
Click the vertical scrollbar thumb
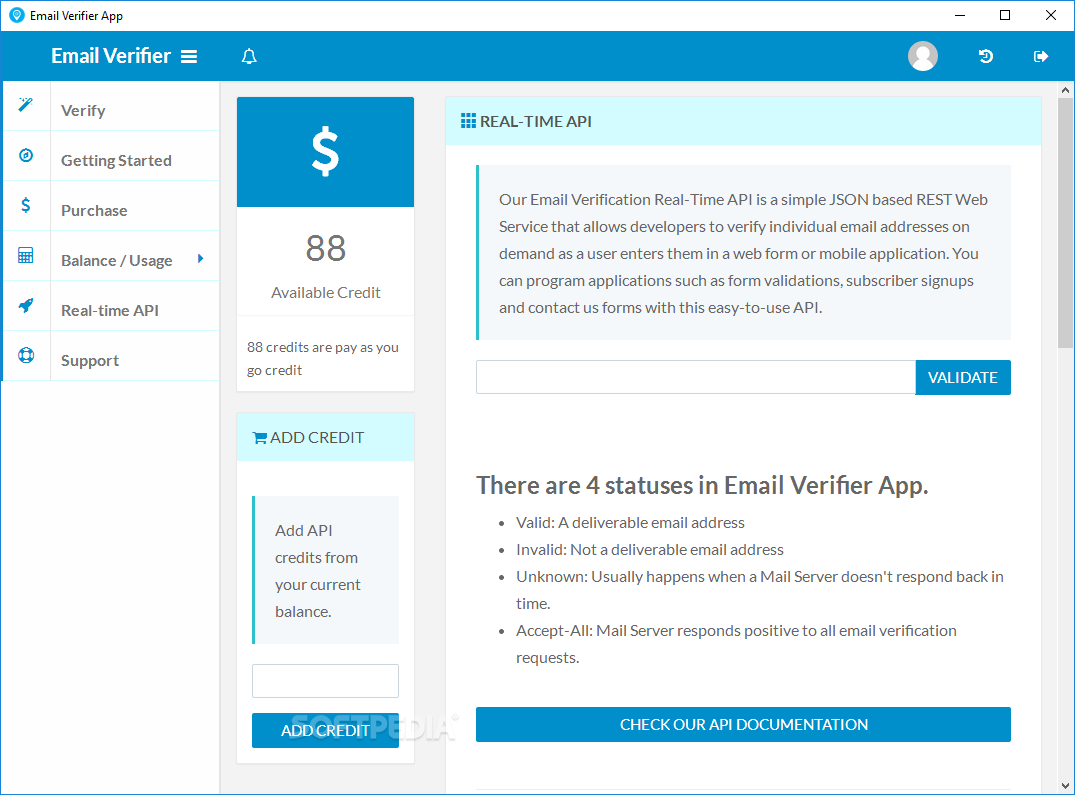(1065, 223)
